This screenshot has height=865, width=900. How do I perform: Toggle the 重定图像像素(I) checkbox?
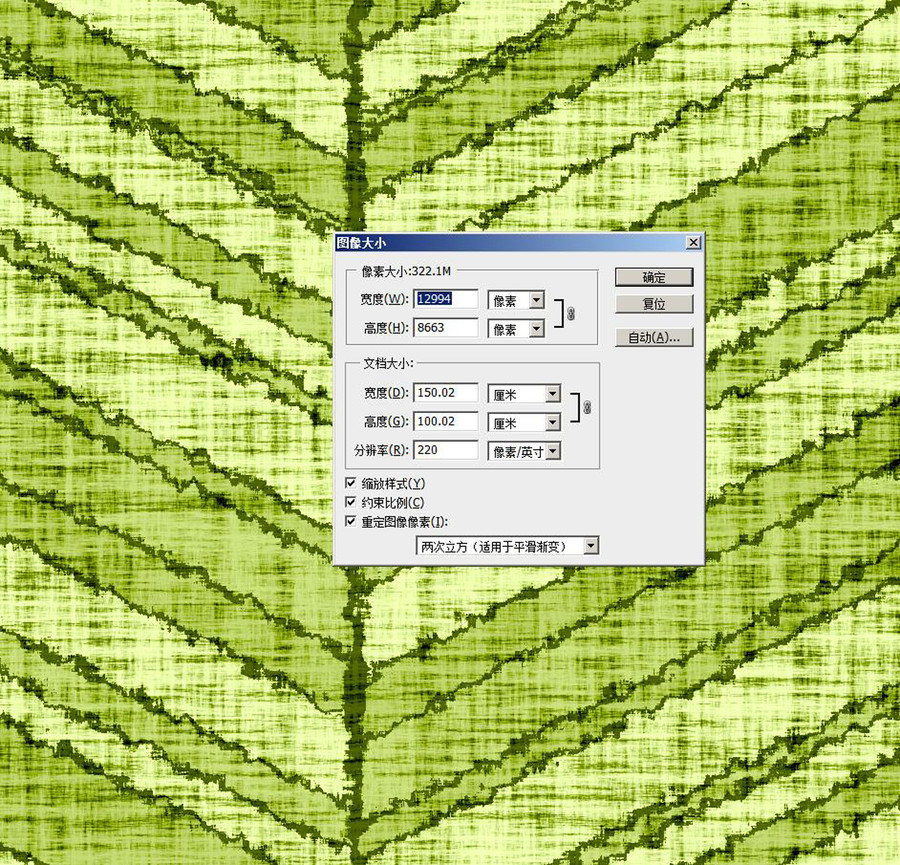pos(351,521)
